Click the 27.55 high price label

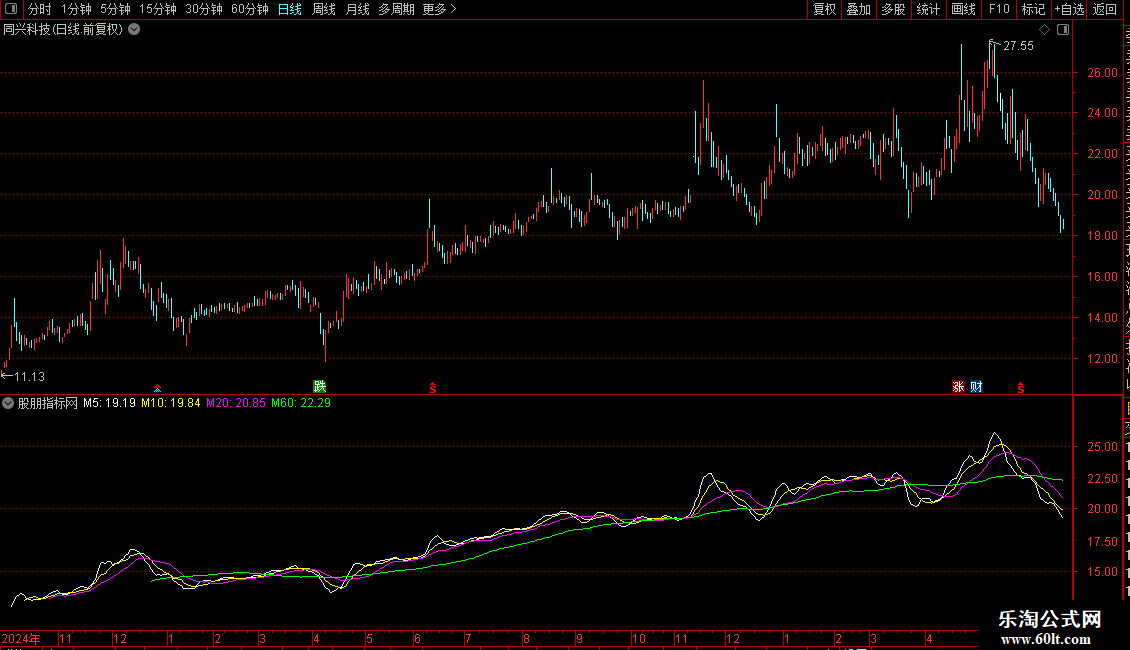(x=1018, y=46)
